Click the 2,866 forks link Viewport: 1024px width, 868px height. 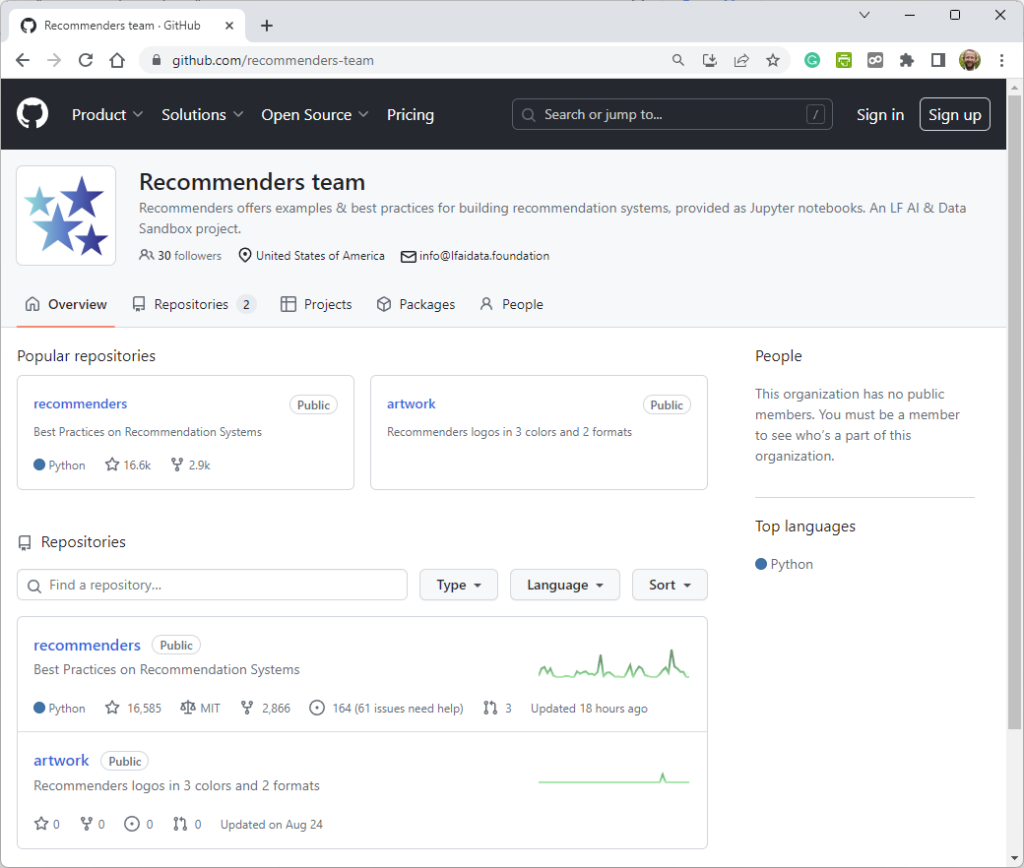click(265, 708)
